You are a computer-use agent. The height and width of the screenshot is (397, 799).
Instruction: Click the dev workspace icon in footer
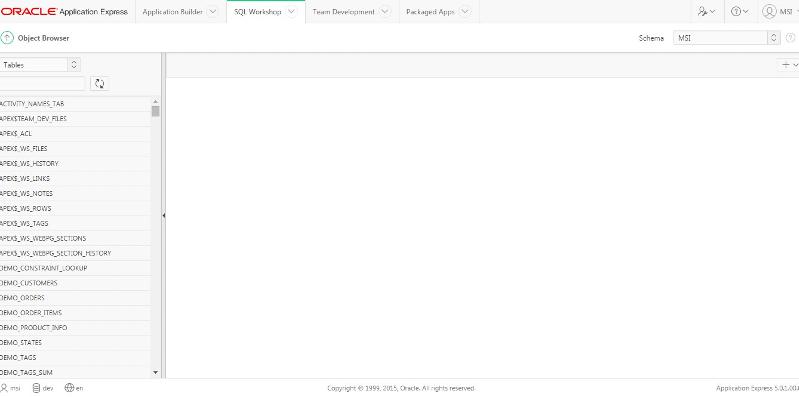click(x=36, y=388)
